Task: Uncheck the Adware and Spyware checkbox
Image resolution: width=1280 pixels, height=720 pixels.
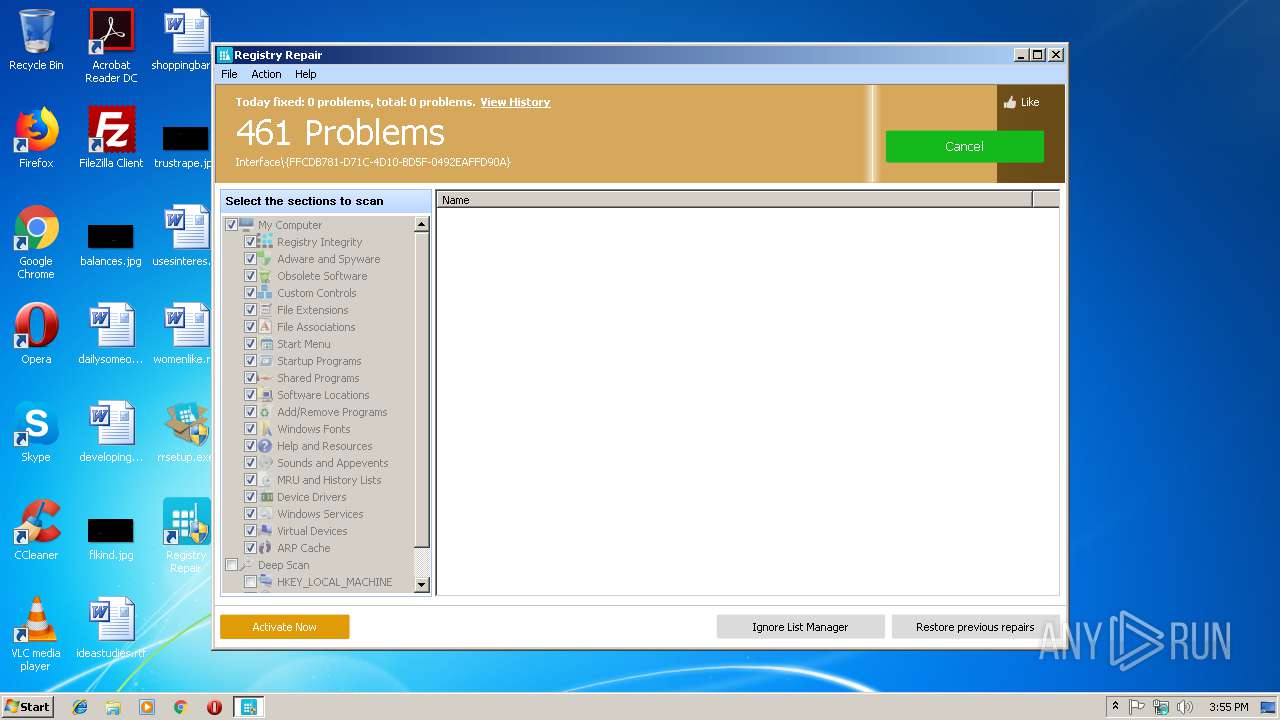Action: point(250,259)
